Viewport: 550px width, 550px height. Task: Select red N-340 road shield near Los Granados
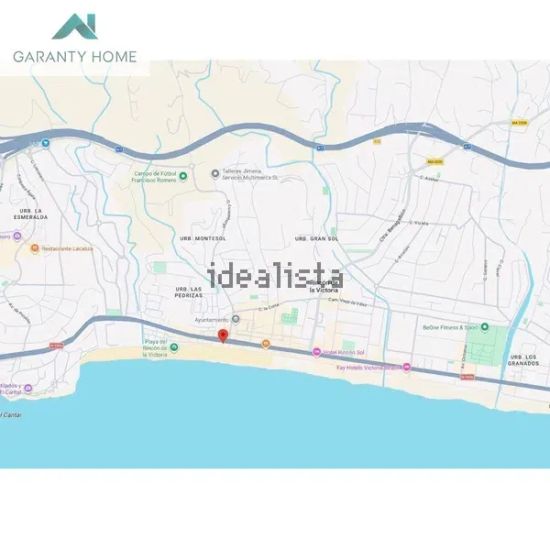467,377
